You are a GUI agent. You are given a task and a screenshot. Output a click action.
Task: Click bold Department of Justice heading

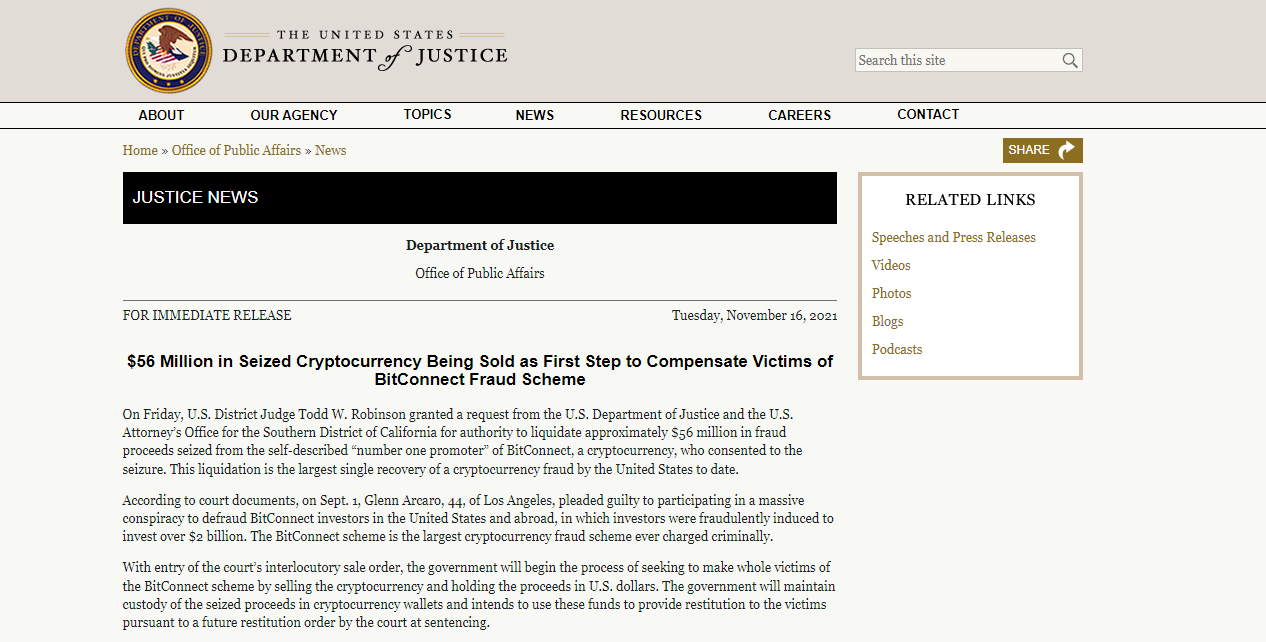480,245
